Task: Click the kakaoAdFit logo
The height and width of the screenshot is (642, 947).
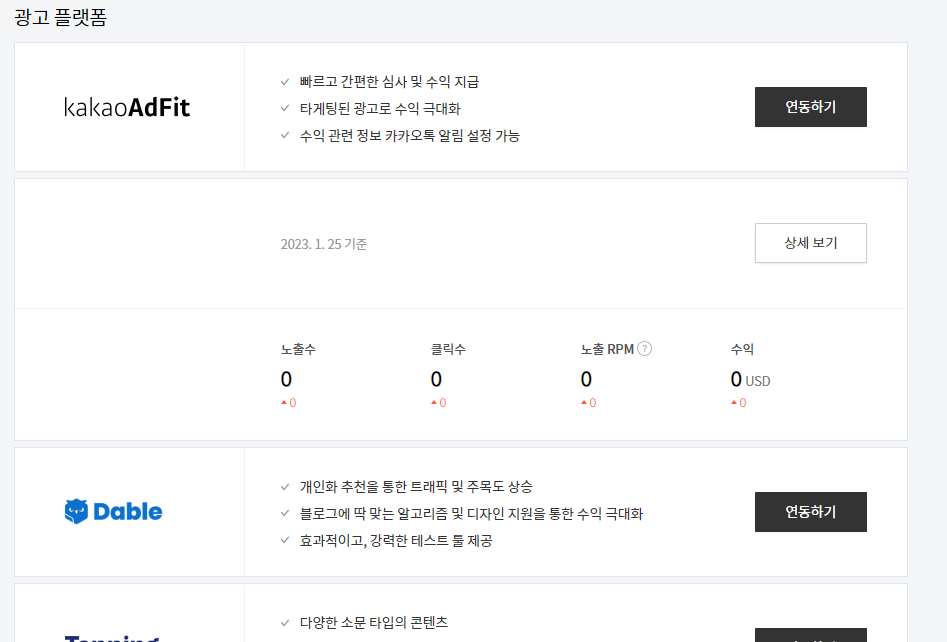Action: click(127, 108)
